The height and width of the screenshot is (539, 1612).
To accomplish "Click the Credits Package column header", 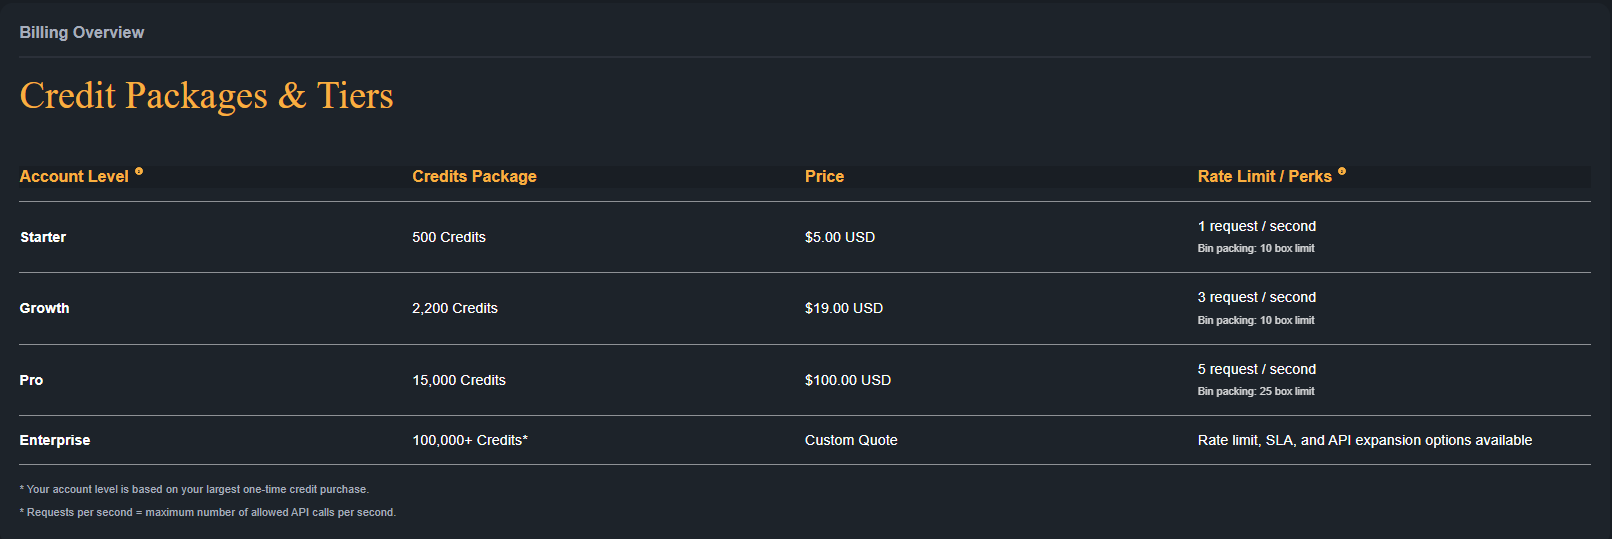I will pos(474,176).
